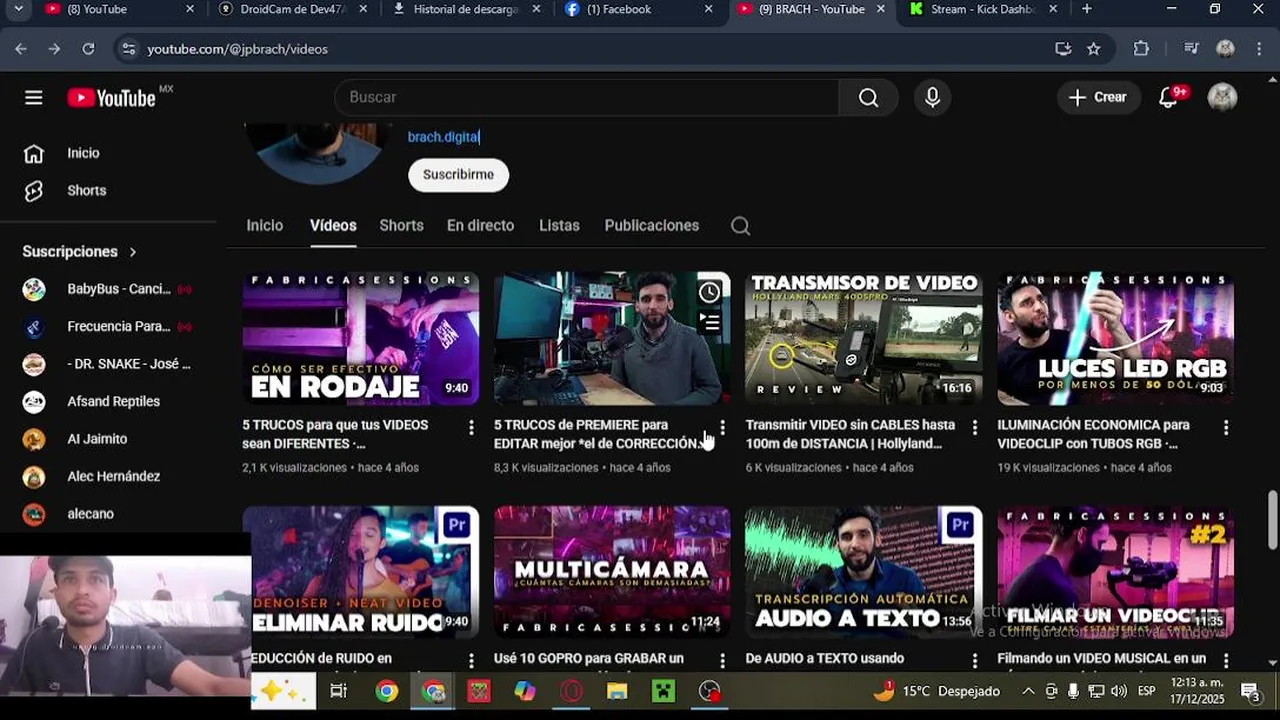
Task: Switch to the Publicaciones tab
Action: click(x=652, y=226)
